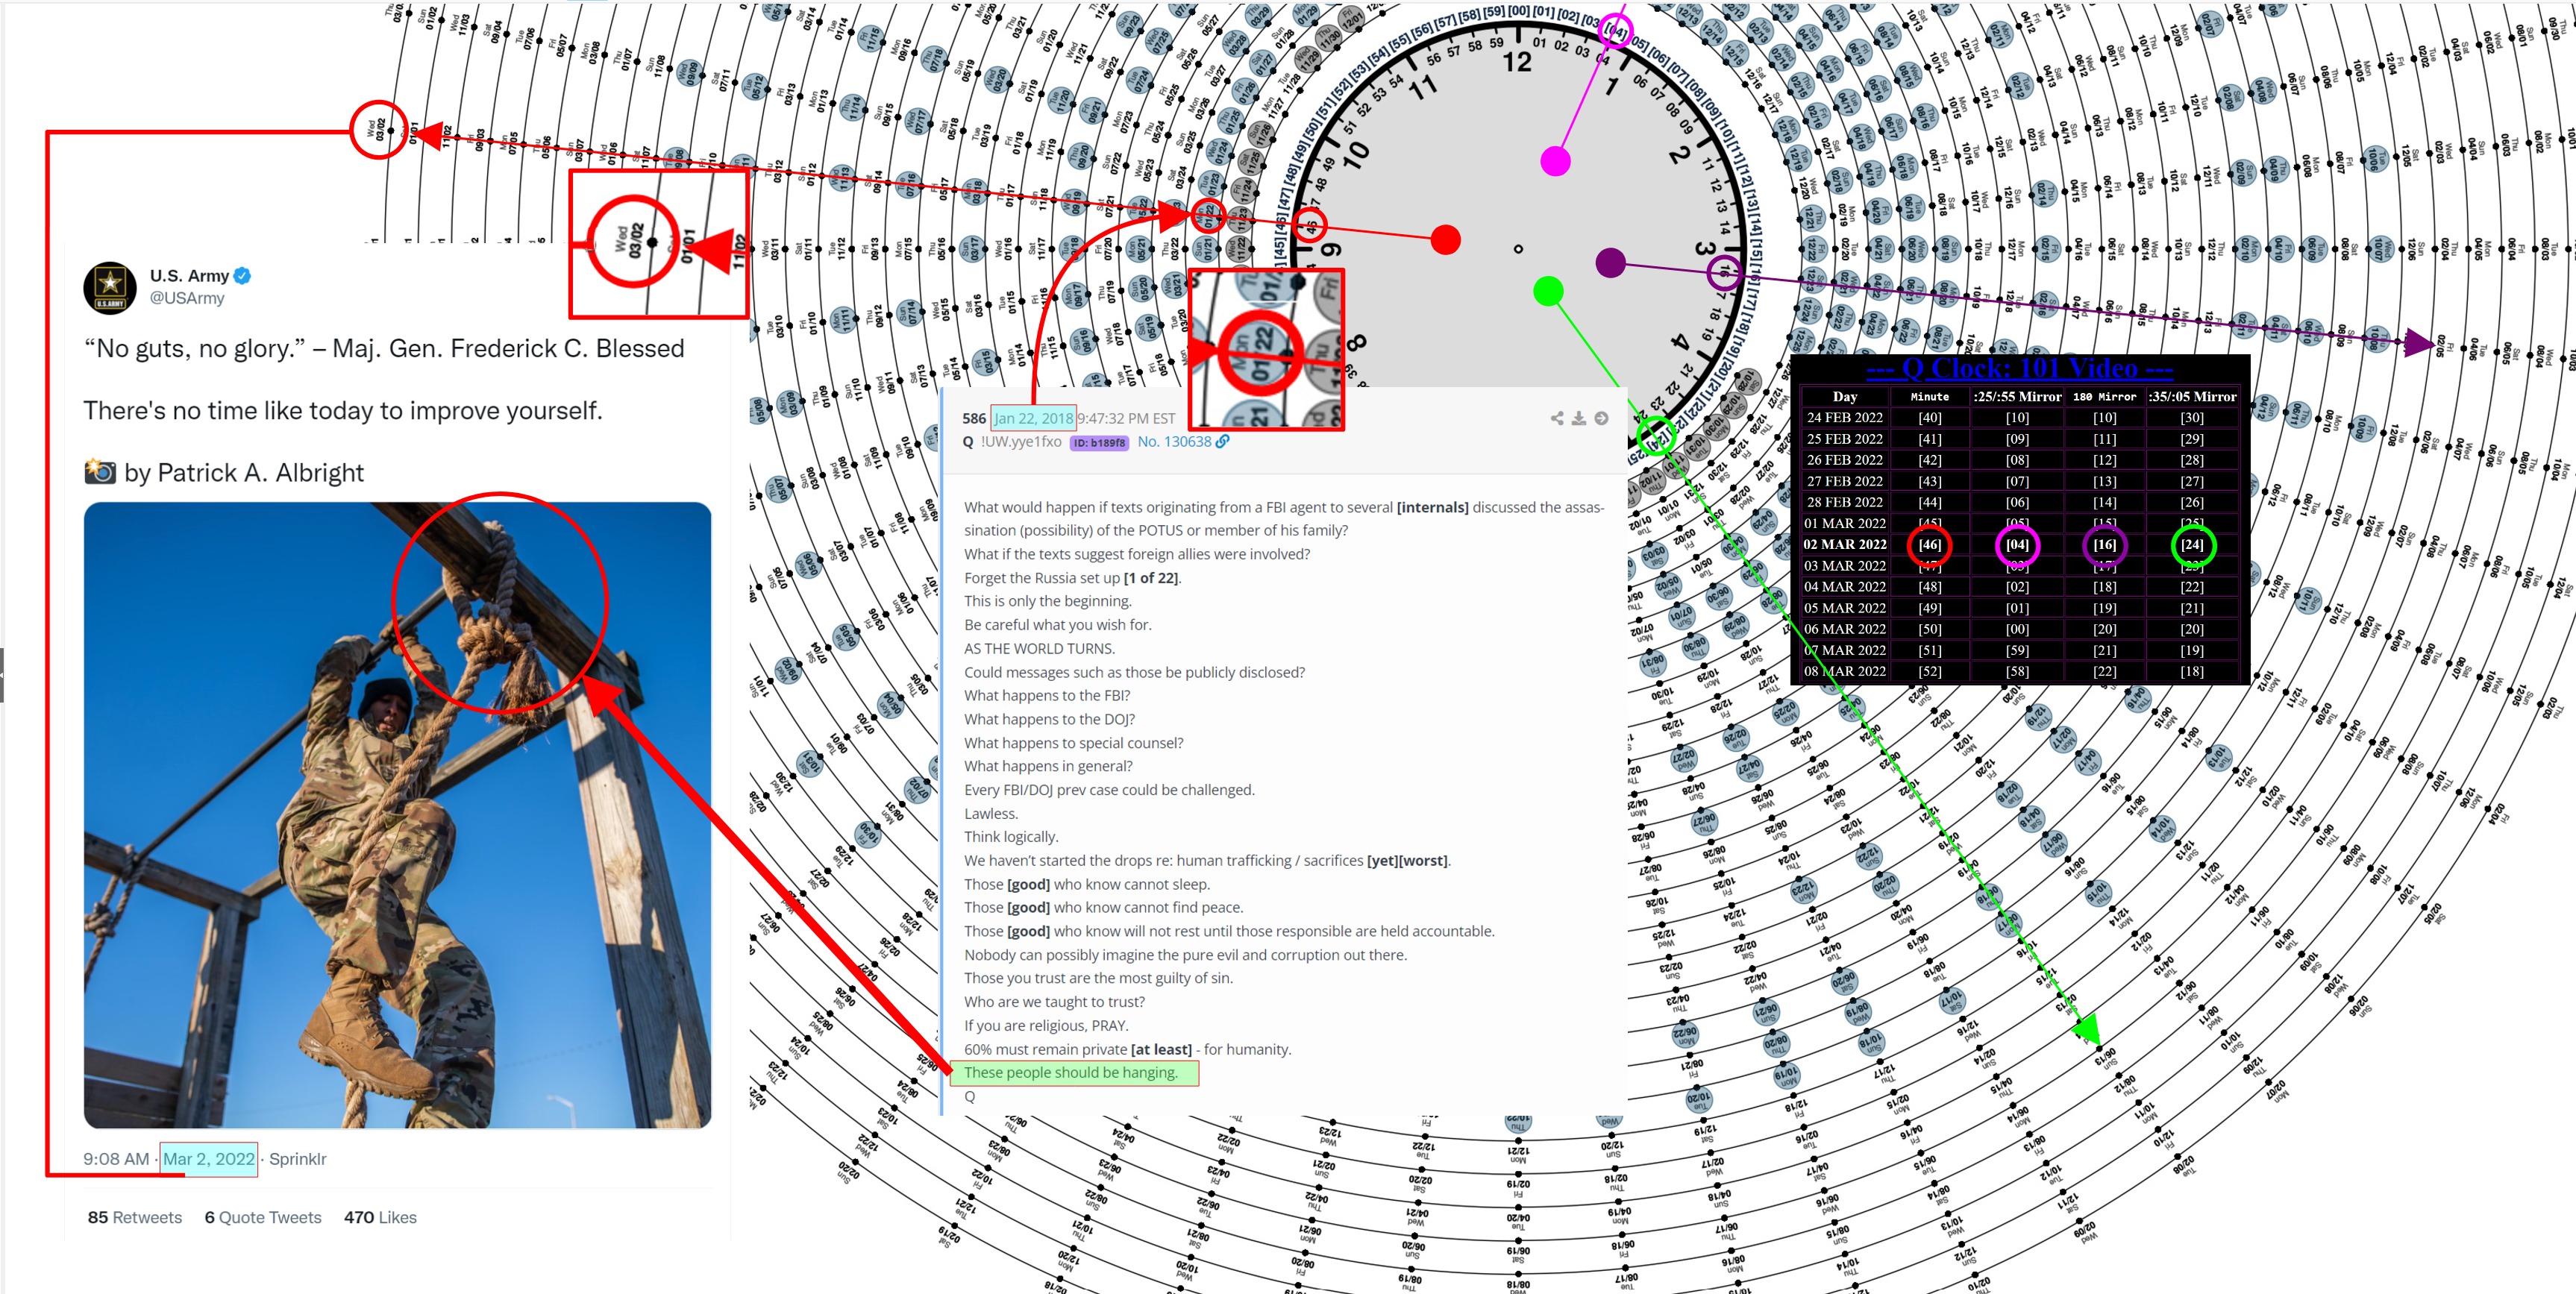Click the red dot on clock face
Screen dimensions: 2576x1294
[x=1445, y=240]
